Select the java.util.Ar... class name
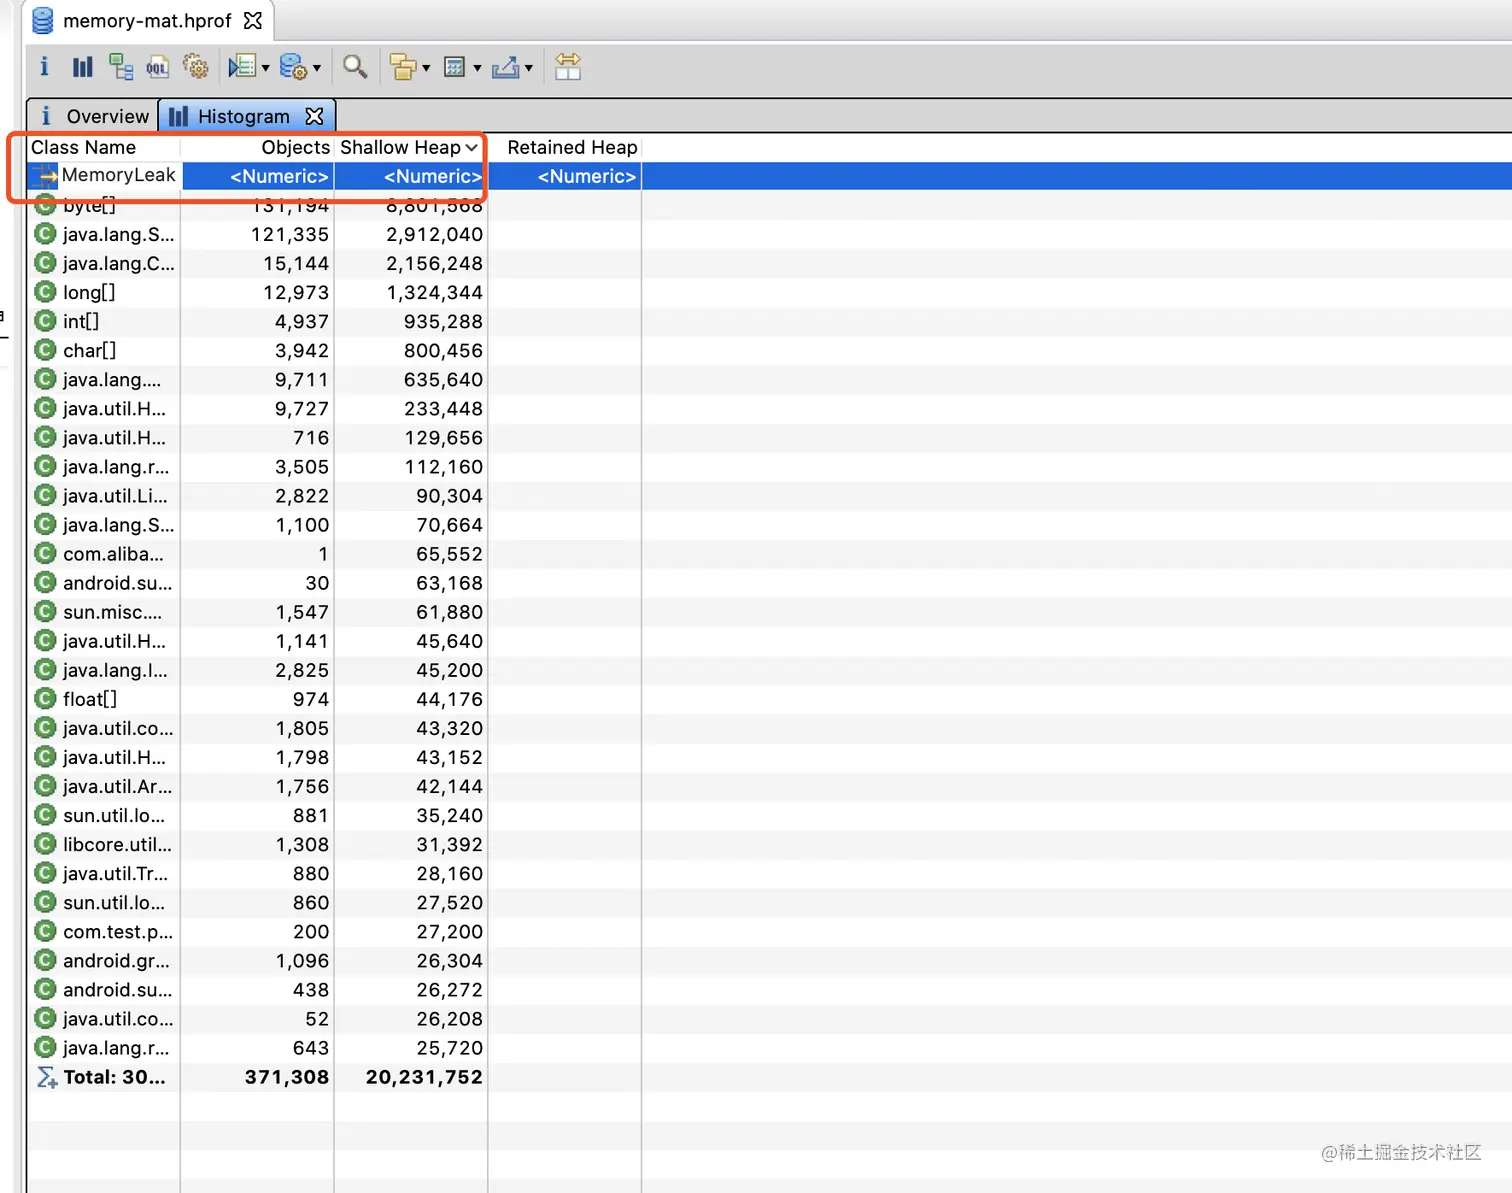The height and width of the screenshot is (1193, 1512). tap(117, 786)
